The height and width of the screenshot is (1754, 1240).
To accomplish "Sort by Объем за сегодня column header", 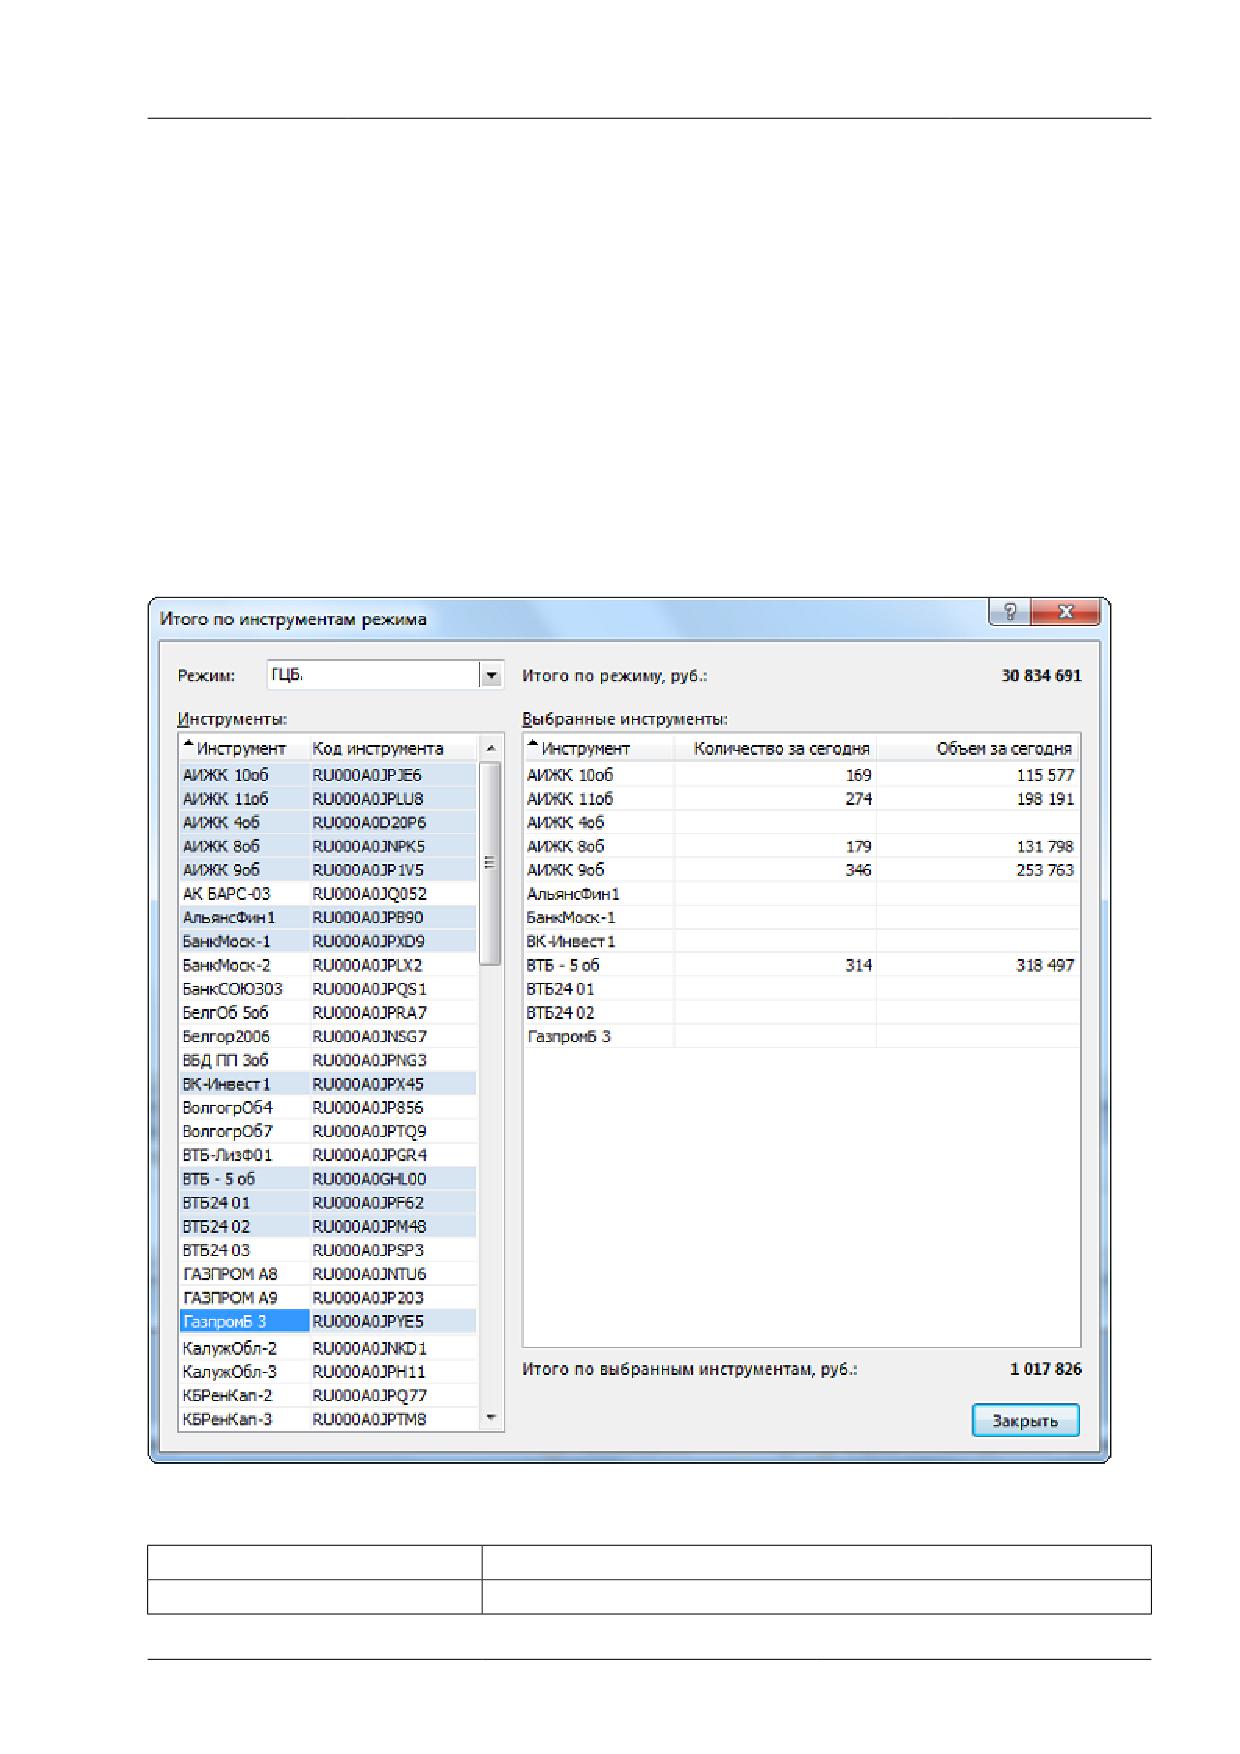I will [978, 748].
